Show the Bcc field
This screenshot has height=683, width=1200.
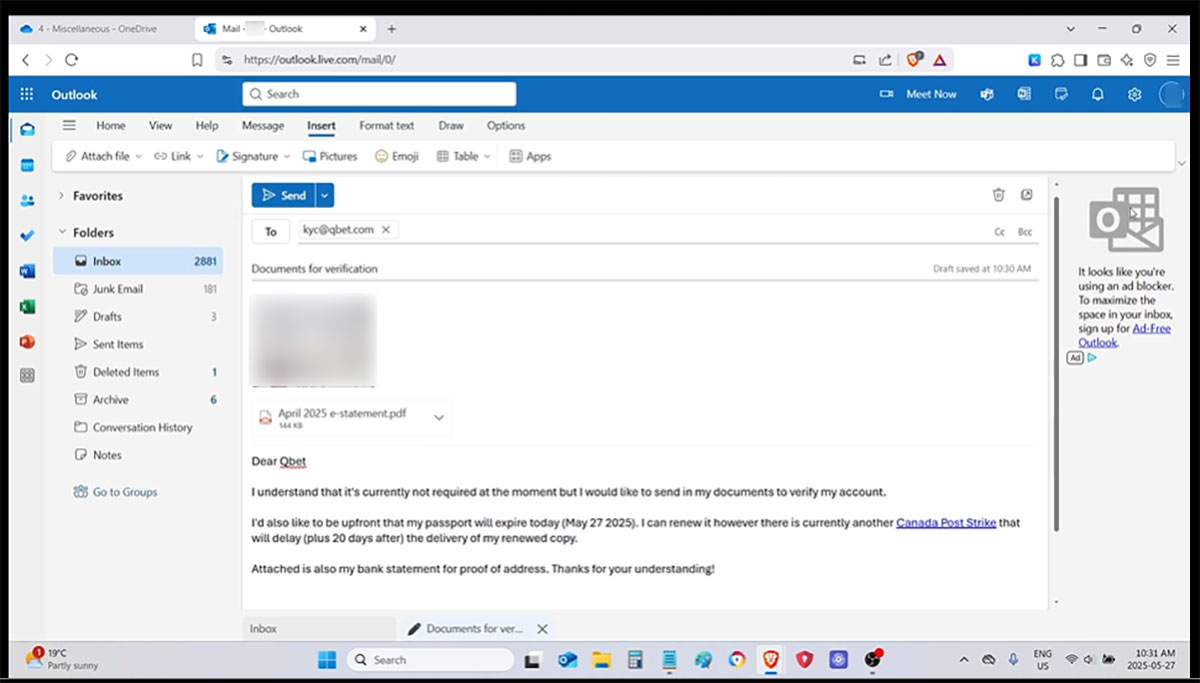tap(1025, 231)
